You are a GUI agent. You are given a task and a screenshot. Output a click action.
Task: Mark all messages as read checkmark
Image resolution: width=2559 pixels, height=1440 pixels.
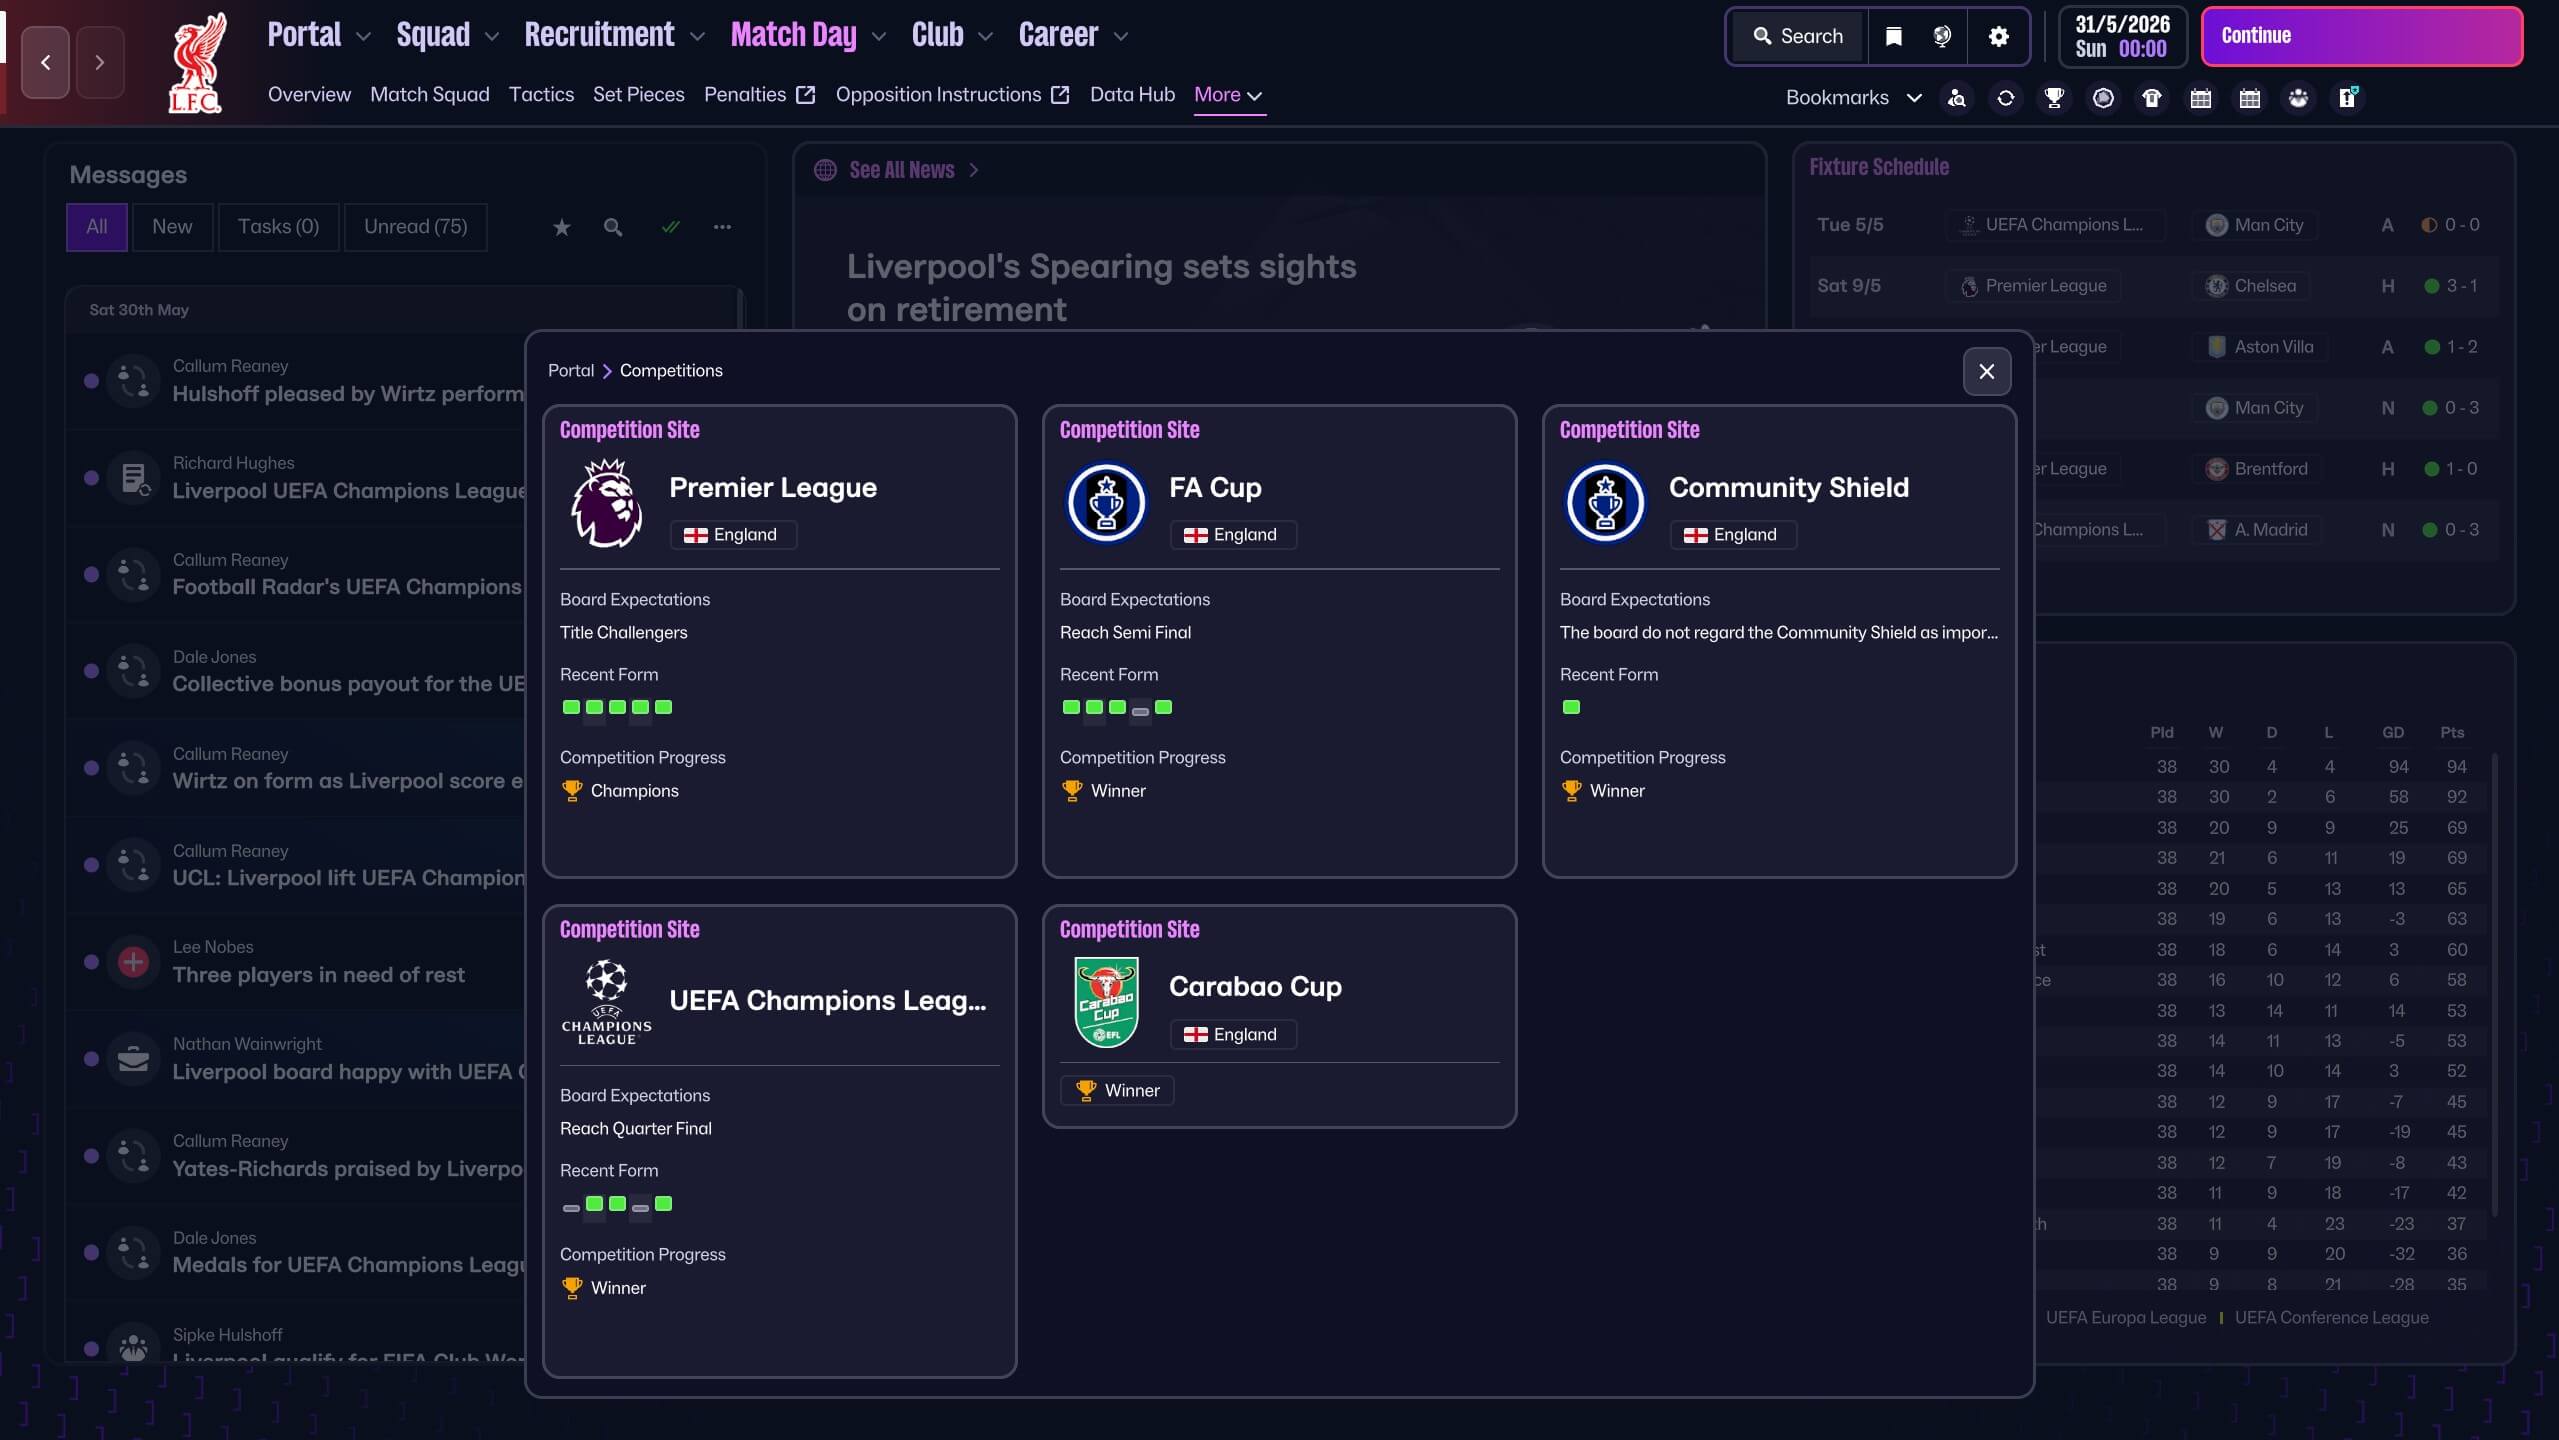point(670,228)
